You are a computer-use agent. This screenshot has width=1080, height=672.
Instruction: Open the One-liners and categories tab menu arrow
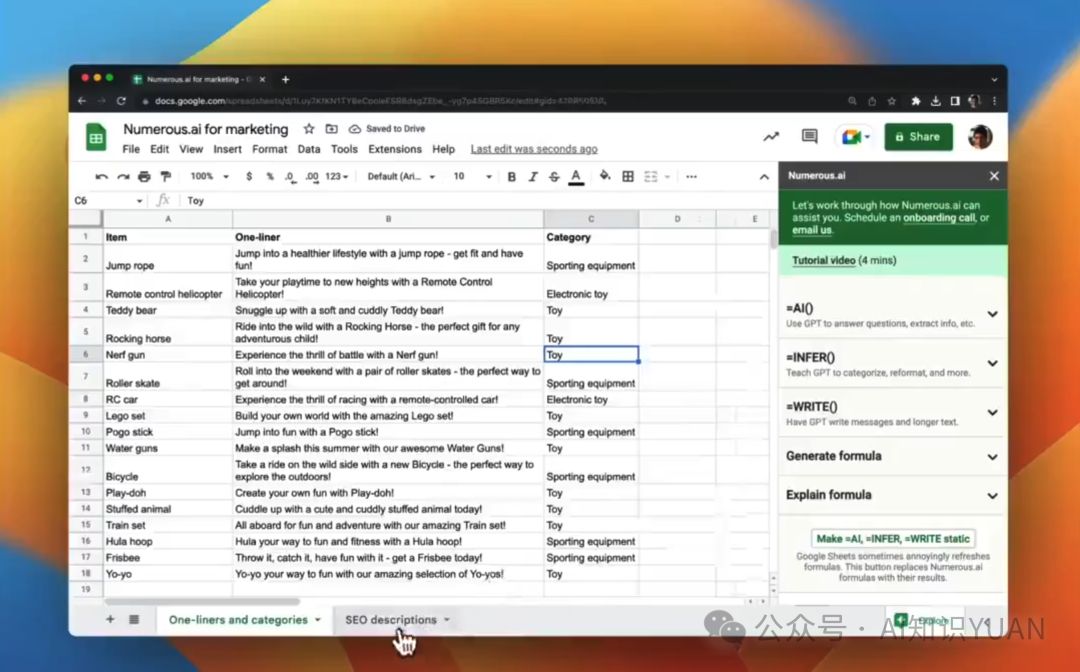click(x=318, y=620)
